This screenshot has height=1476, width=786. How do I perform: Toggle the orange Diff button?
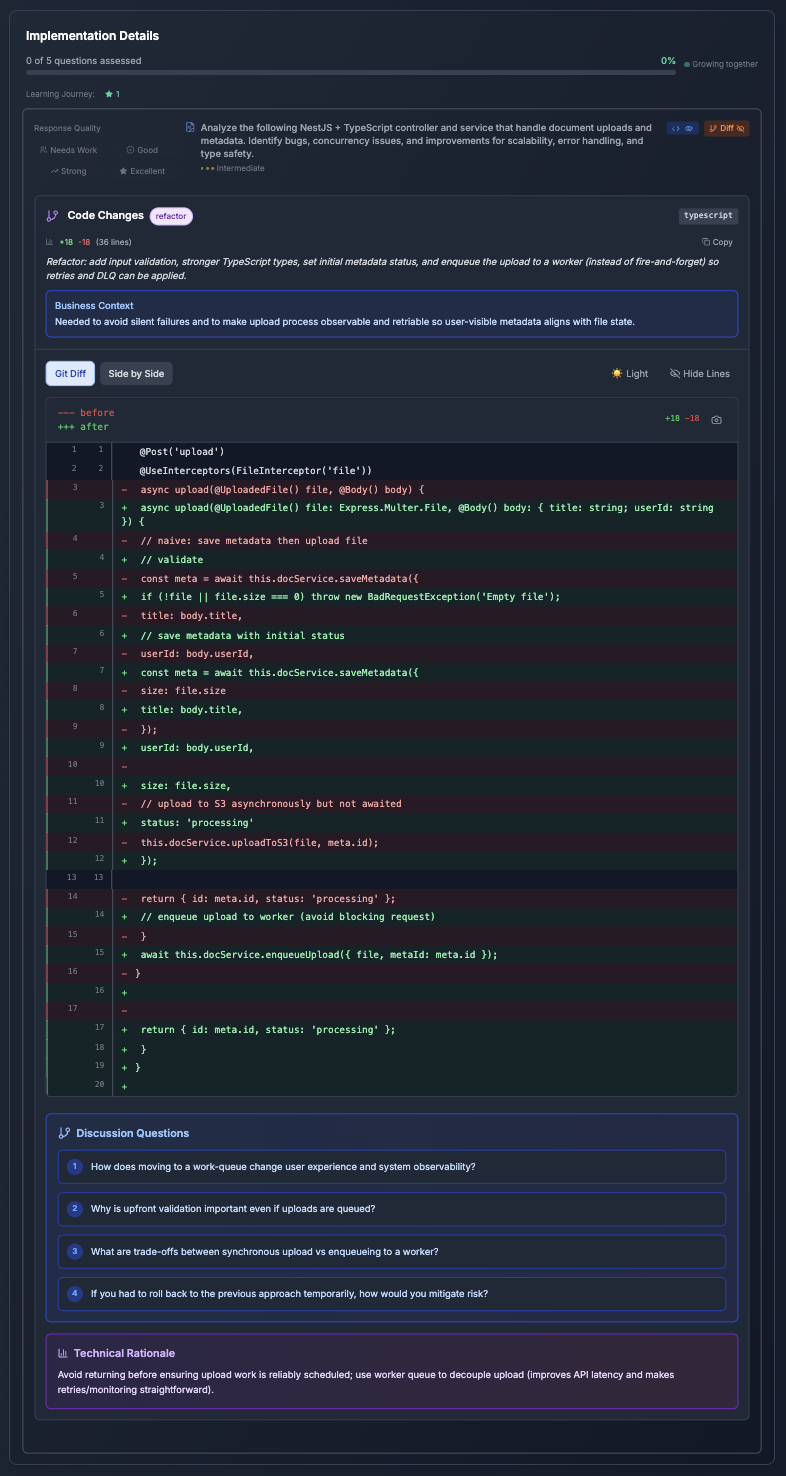coord(727,128)
